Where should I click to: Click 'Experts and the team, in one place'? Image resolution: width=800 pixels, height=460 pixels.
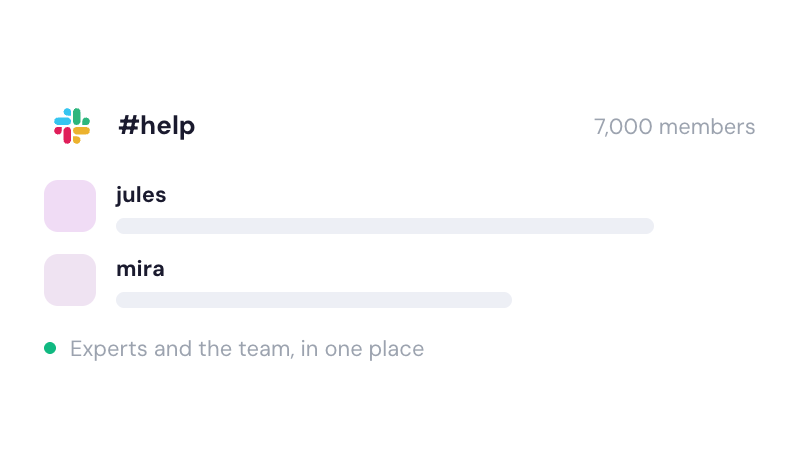[247, 349]
